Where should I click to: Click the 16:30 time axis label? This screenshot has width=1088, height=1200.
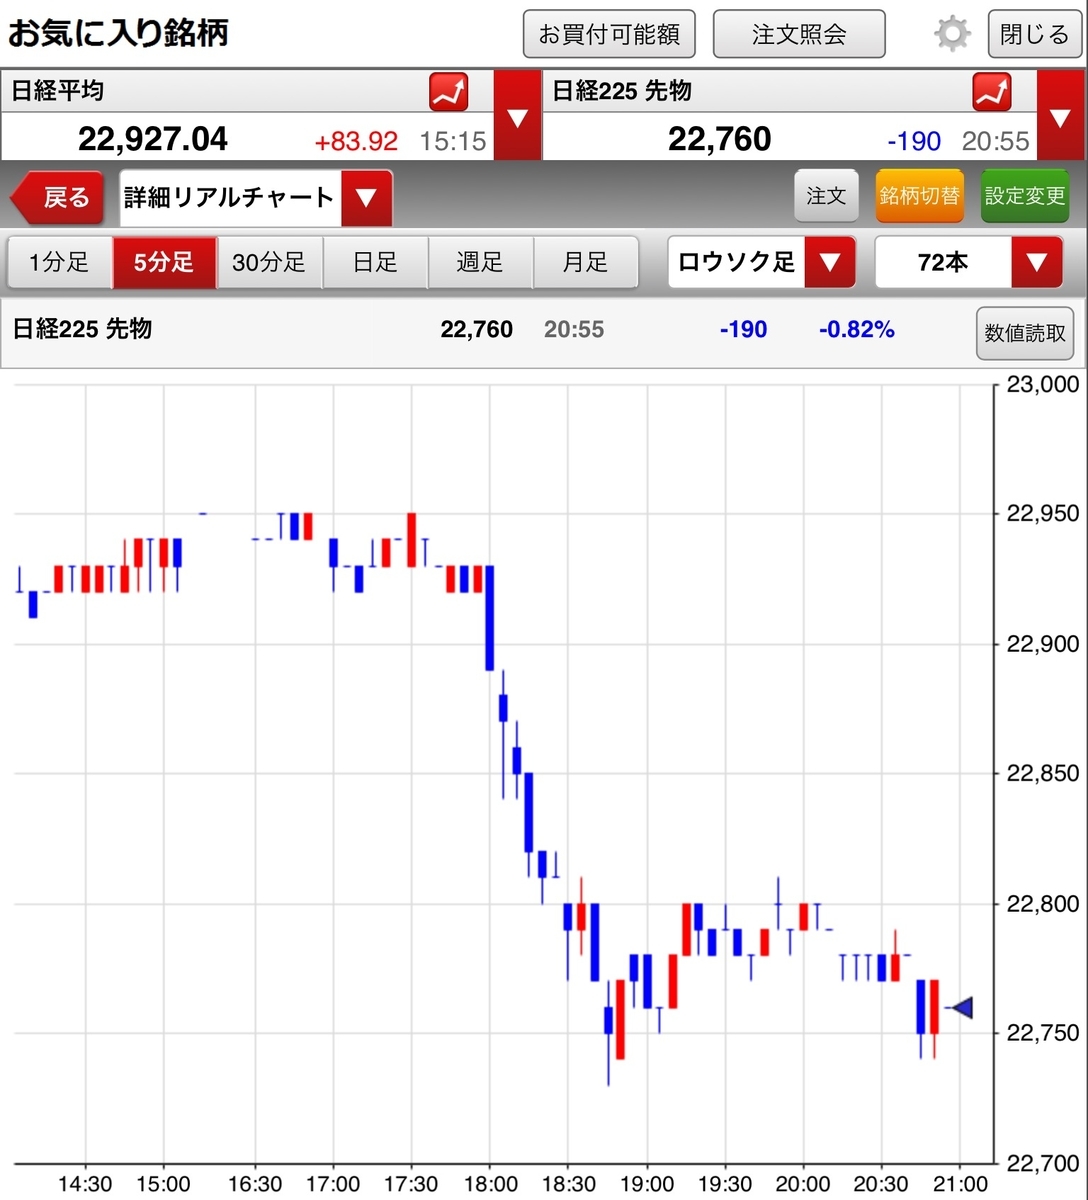pos(255,1184)
